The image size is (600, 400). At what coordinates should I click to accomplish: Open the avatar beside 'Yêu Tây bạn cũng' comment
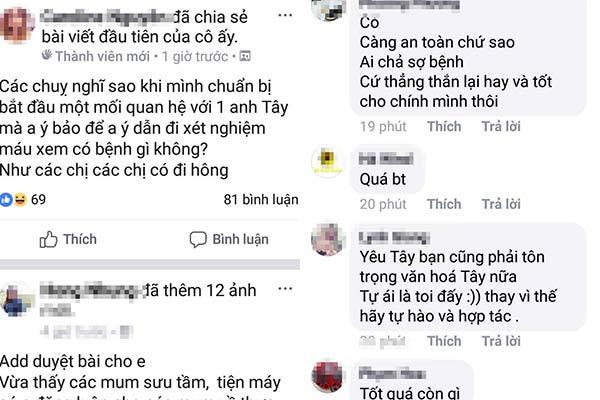328,240
